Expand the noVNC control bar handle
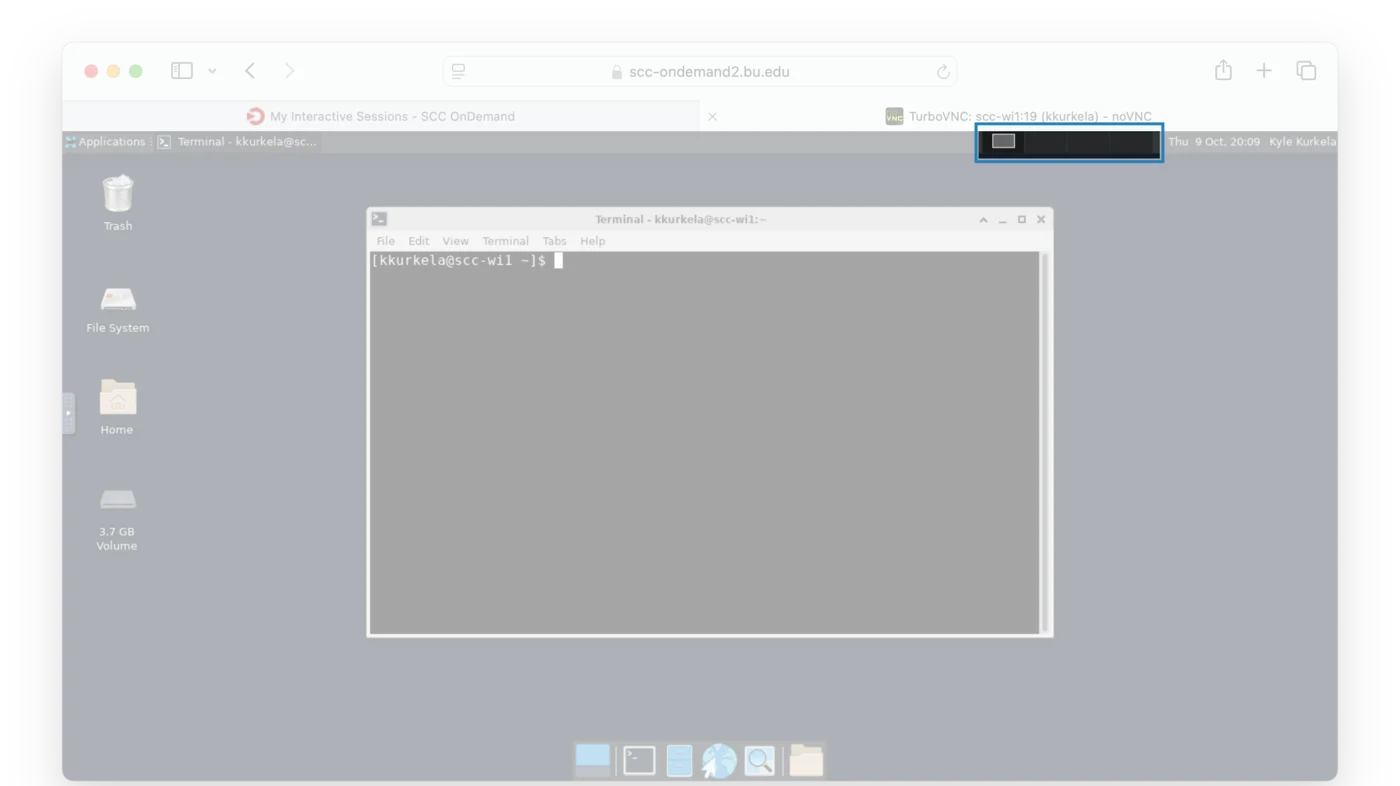The width and height of the screenshot is (1400, 786). (x=68, y=413)
